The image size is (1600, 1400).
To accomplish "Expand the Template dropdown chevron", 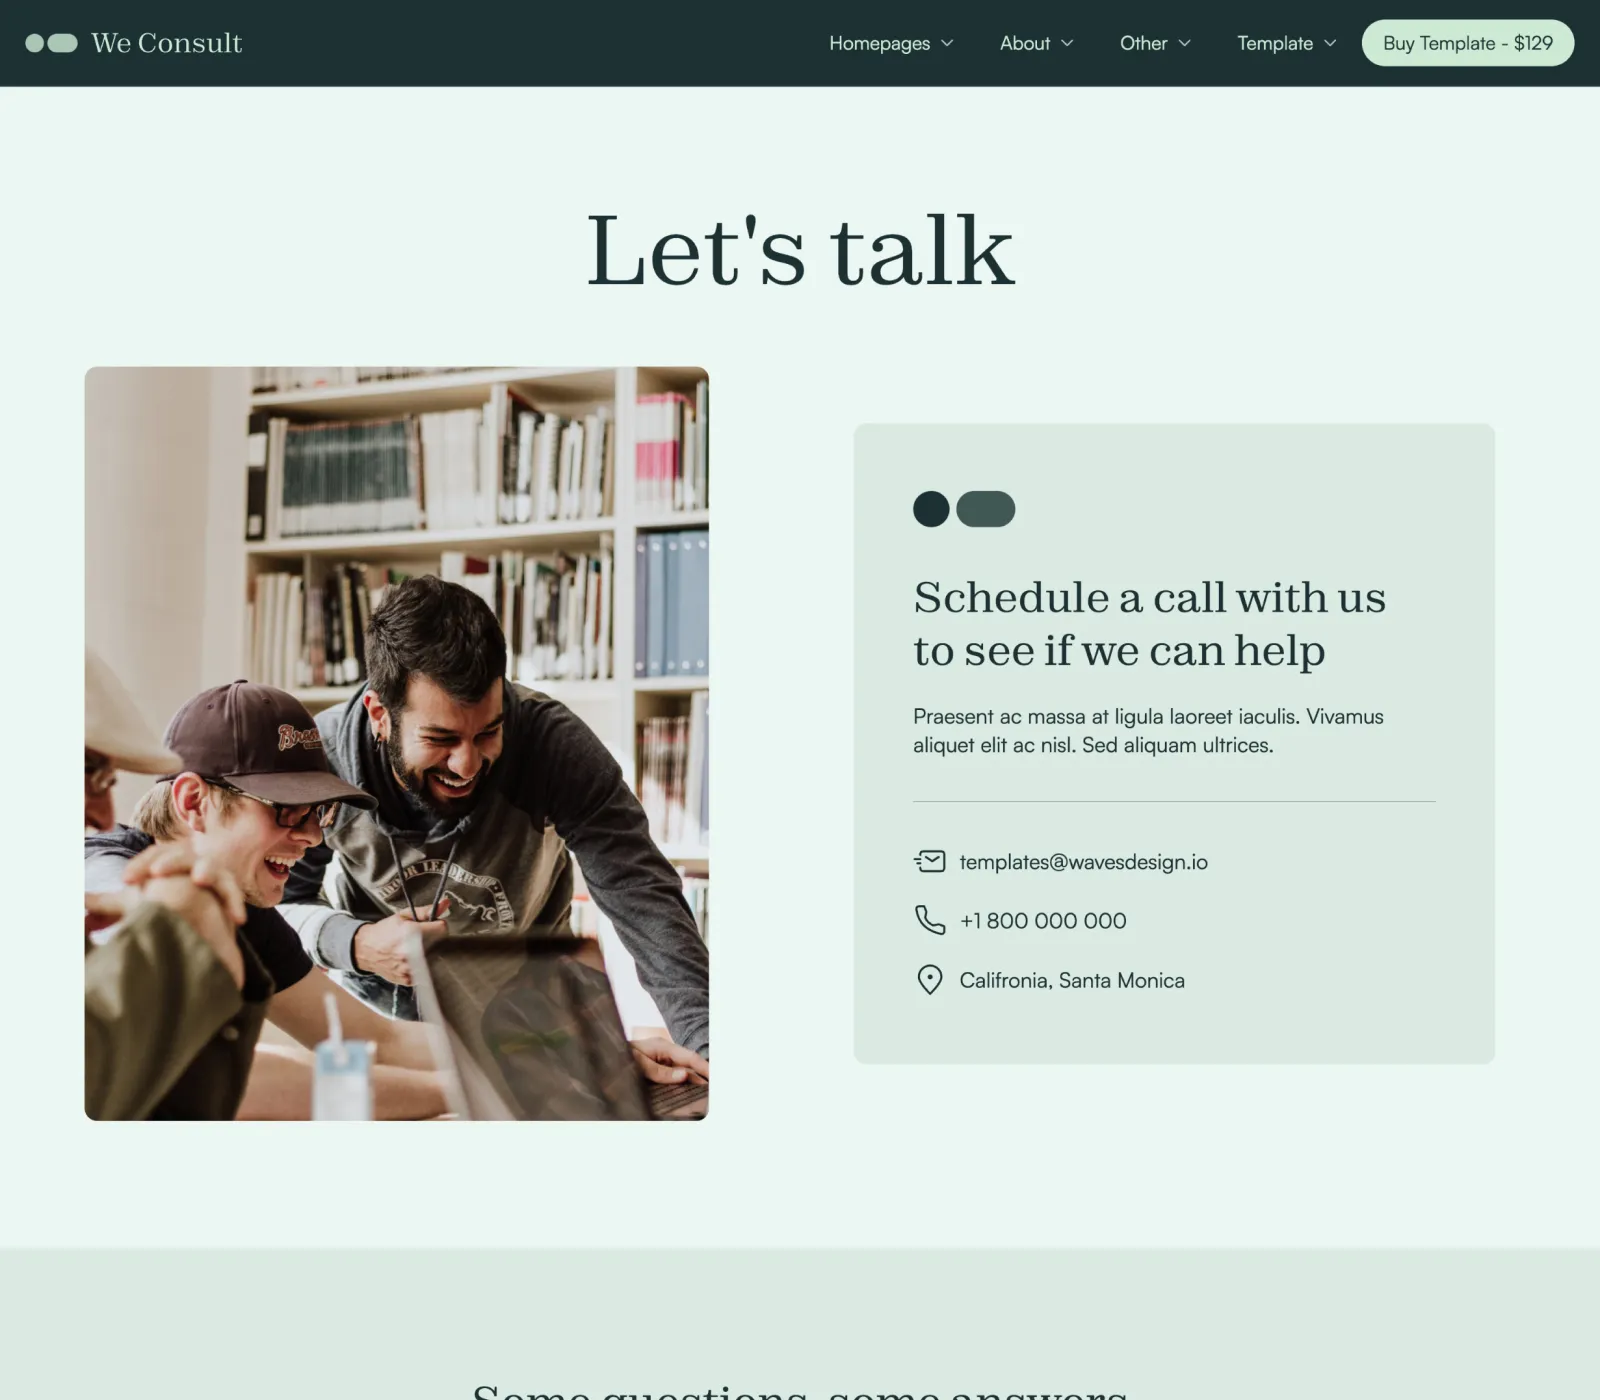I will click(x=1330, y=43).
